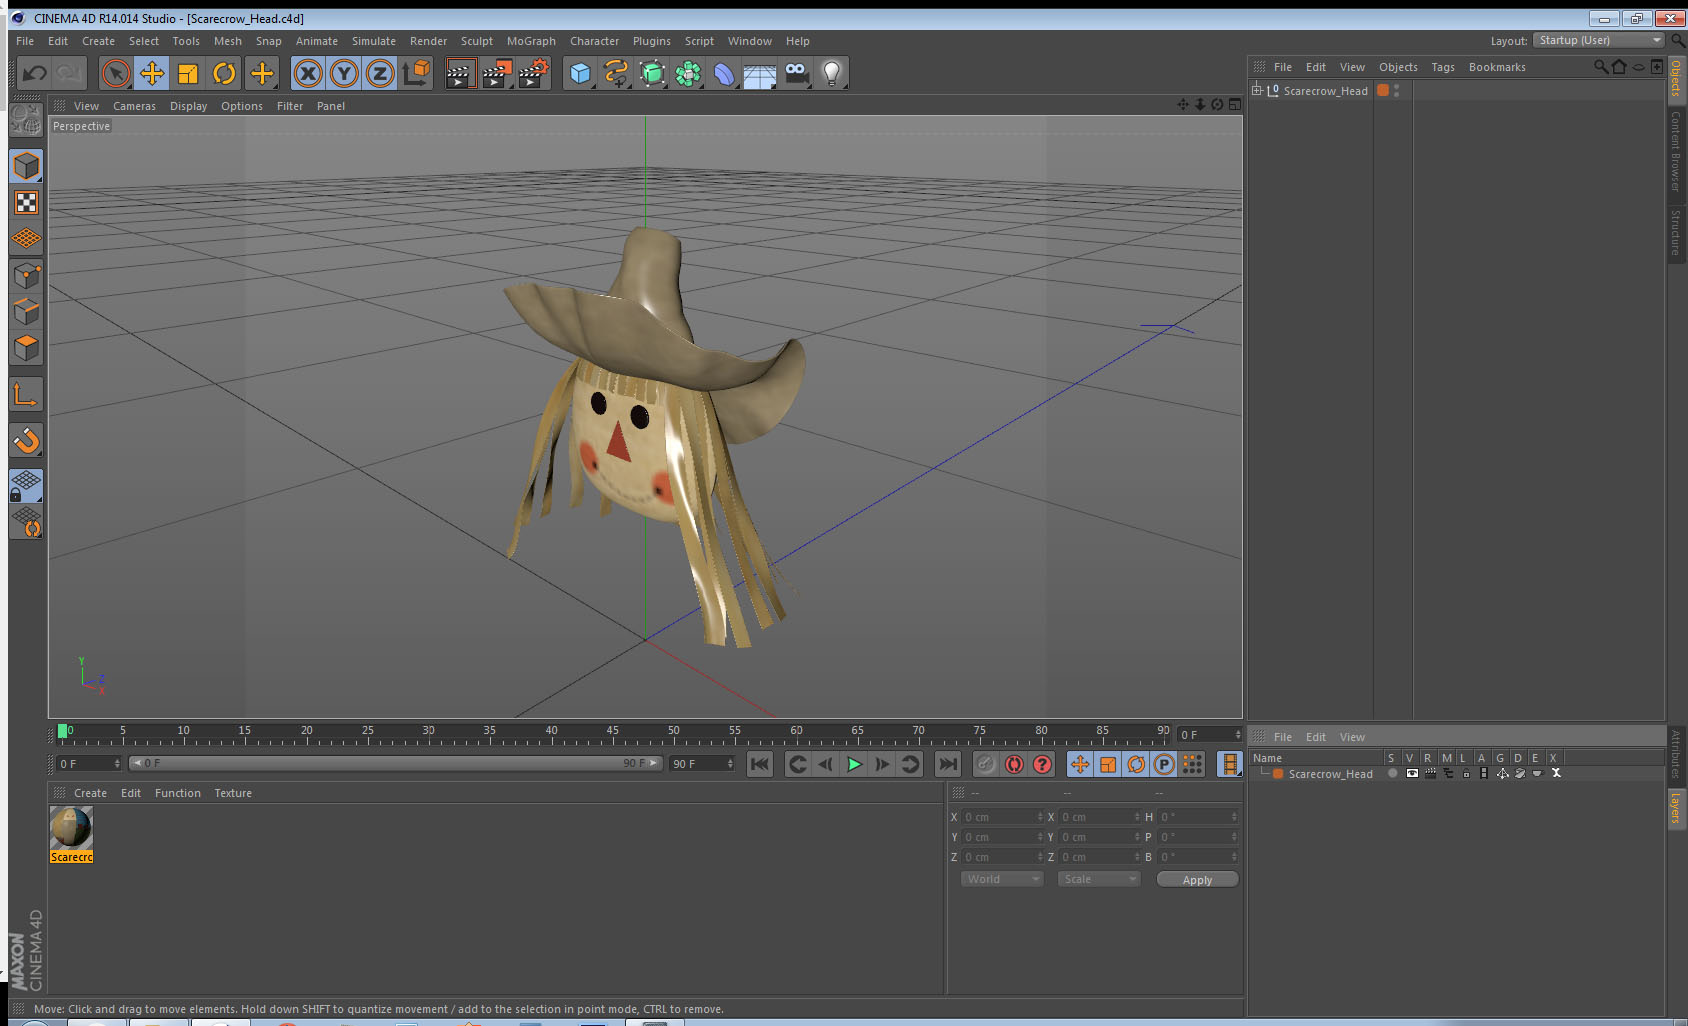The height and width of the screenshot is (1026, 1688).
Task: Go to start of animation
Action: click(x=760, y=764)
